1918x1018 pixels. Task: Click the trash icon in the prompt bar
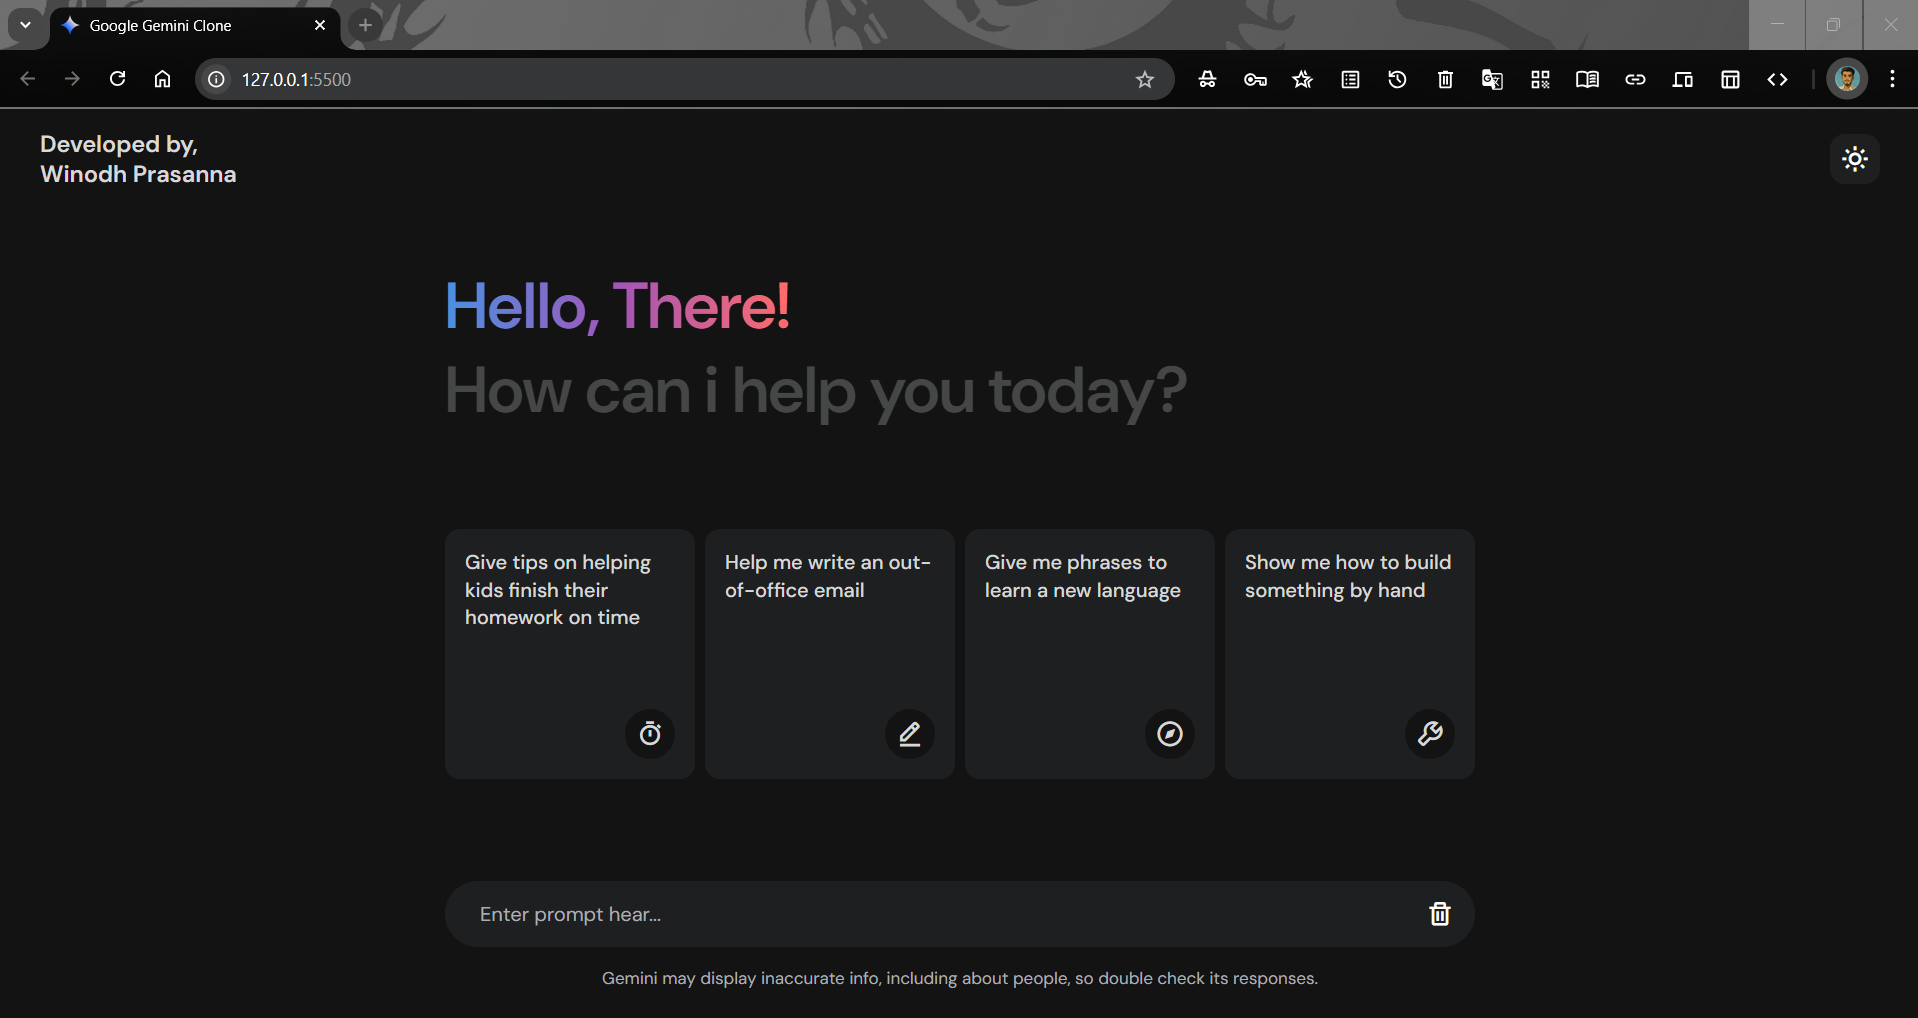click(1439, 913)
